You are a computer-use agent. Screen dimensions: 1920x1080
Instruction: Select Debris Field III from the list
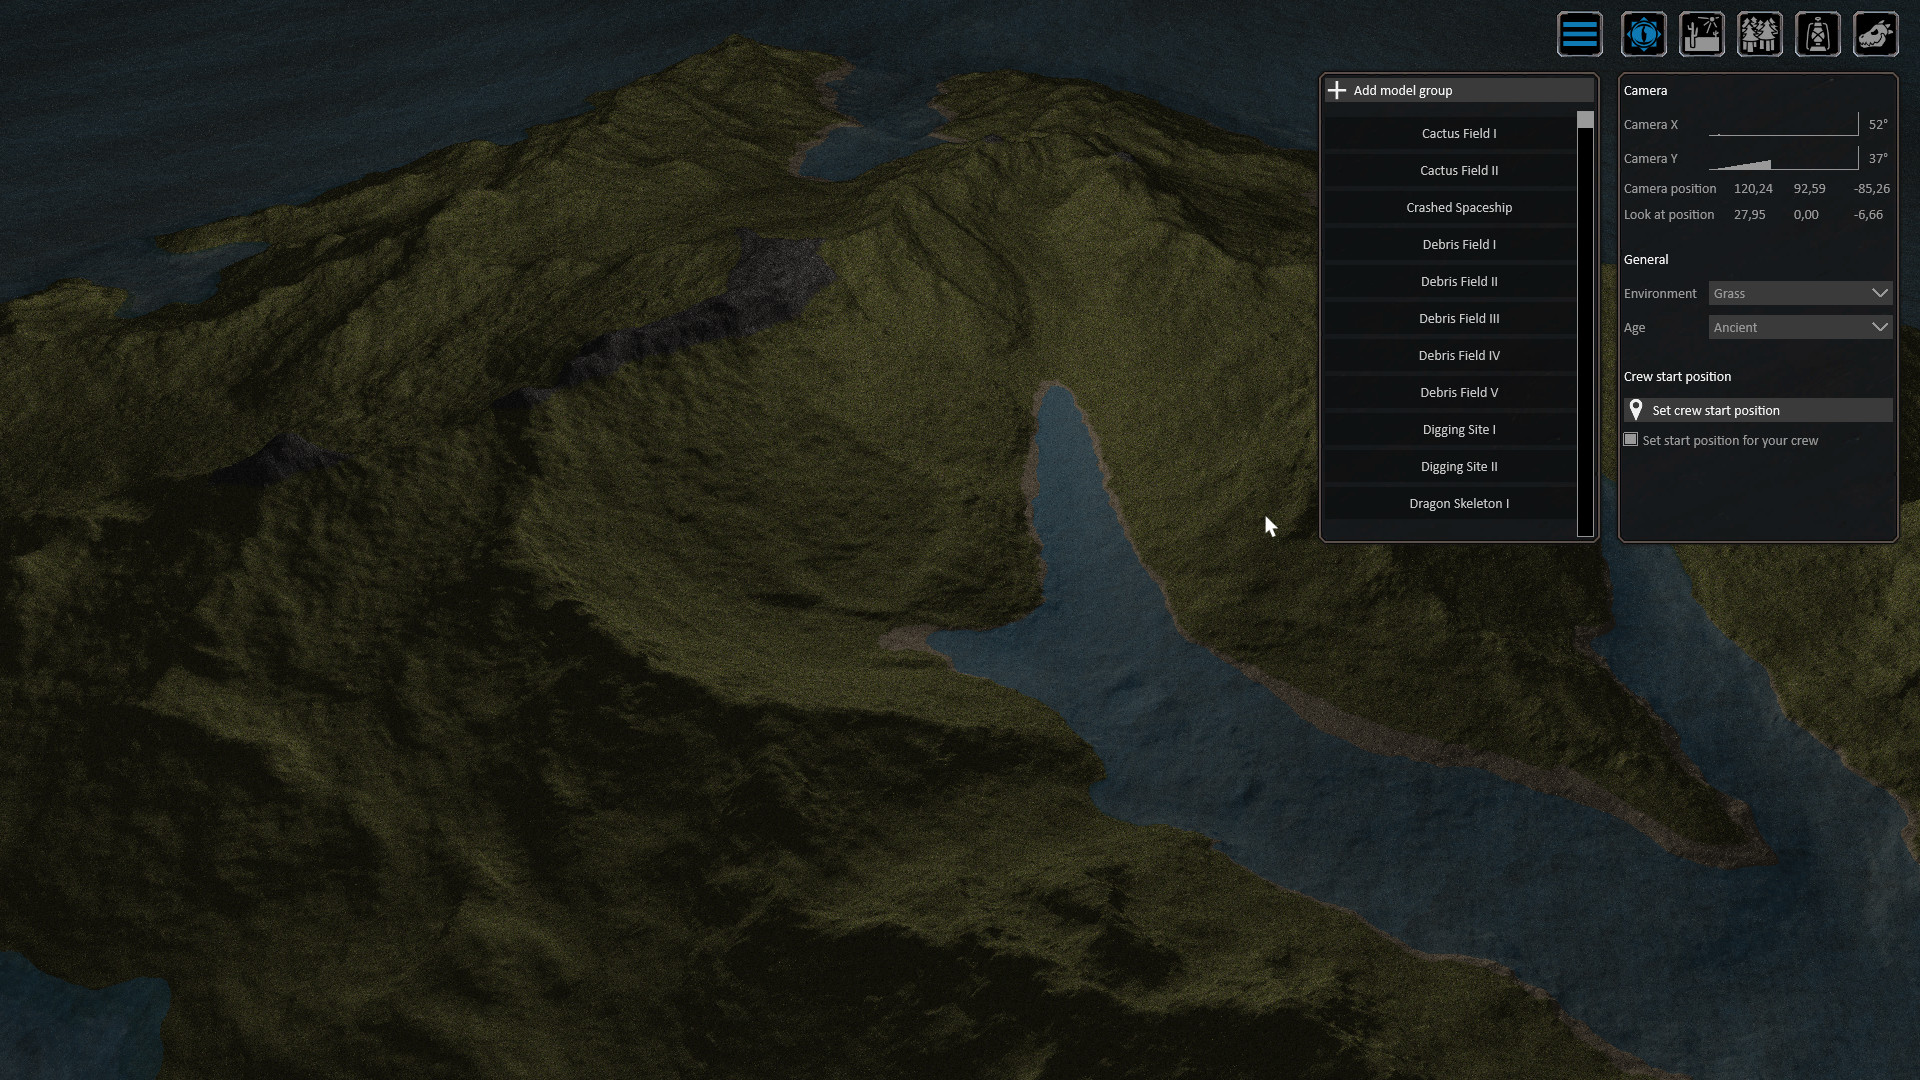click(x=1459, y=318)
